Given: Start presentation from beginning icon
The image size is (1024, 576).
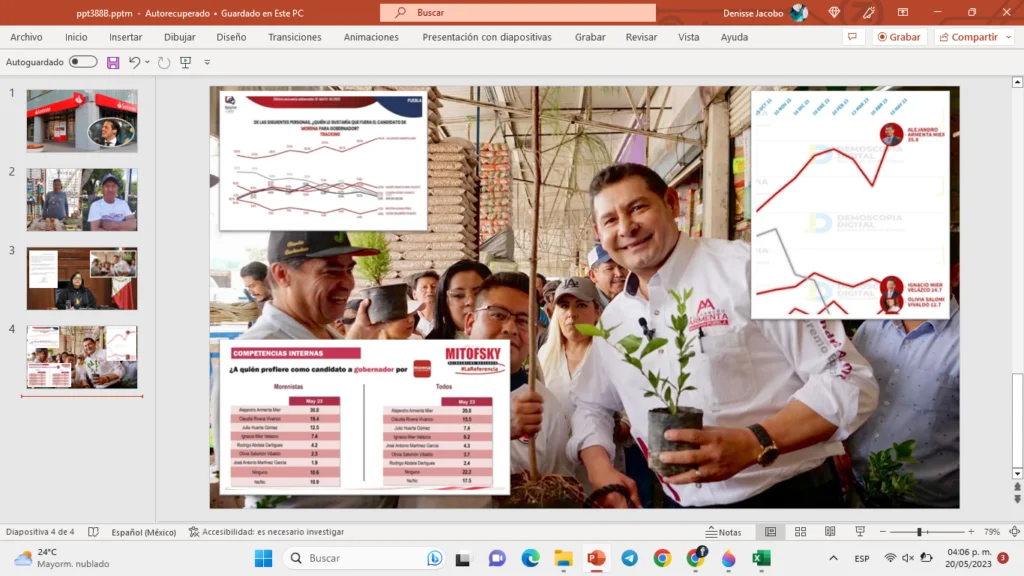Looking at the screenshot, I should point(185,62).
